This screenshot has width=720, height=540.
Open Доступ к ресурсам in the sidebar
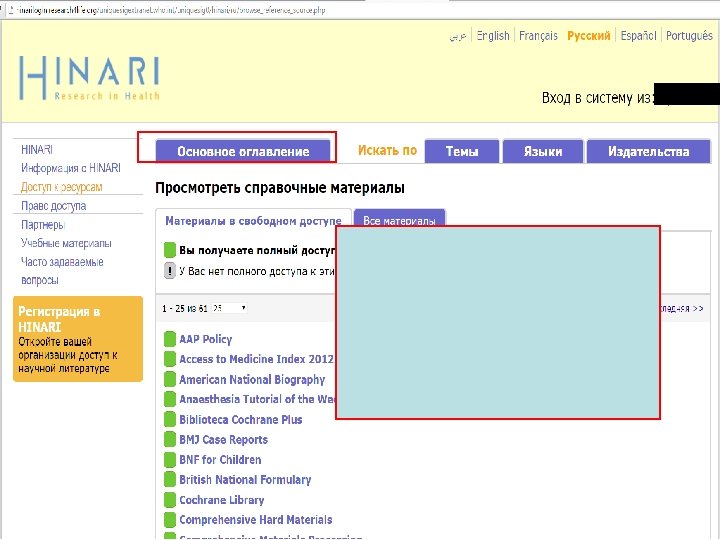[62, 187]
